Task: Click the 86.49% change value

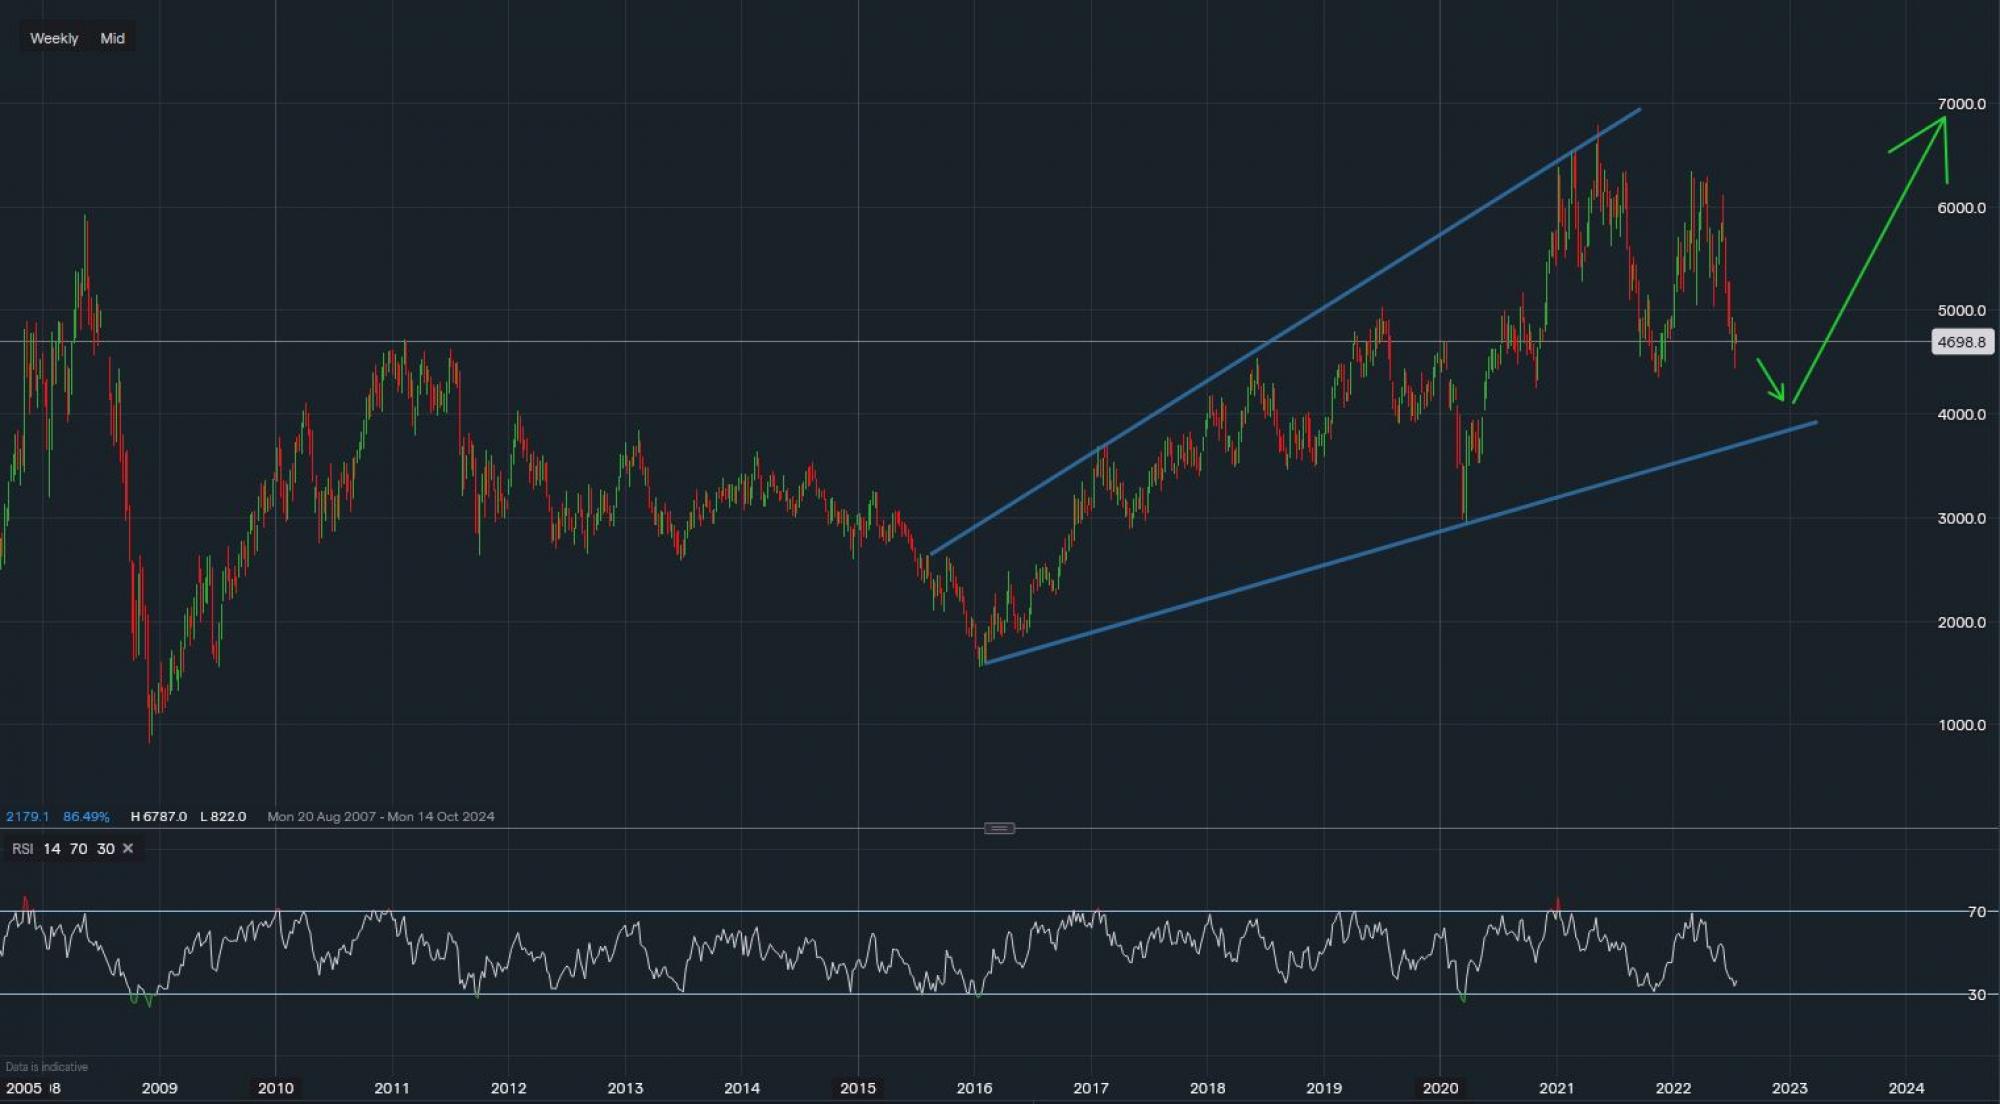Action: click(86, 816)
